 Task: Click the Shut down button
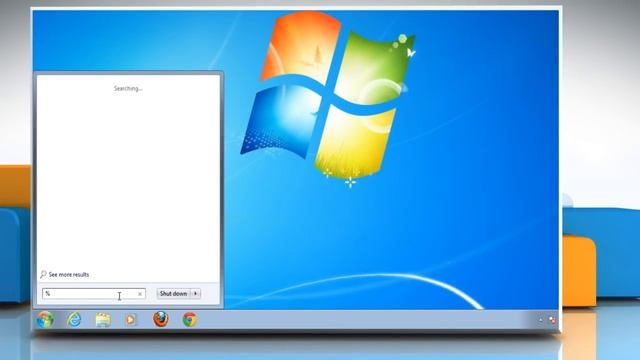173,293
